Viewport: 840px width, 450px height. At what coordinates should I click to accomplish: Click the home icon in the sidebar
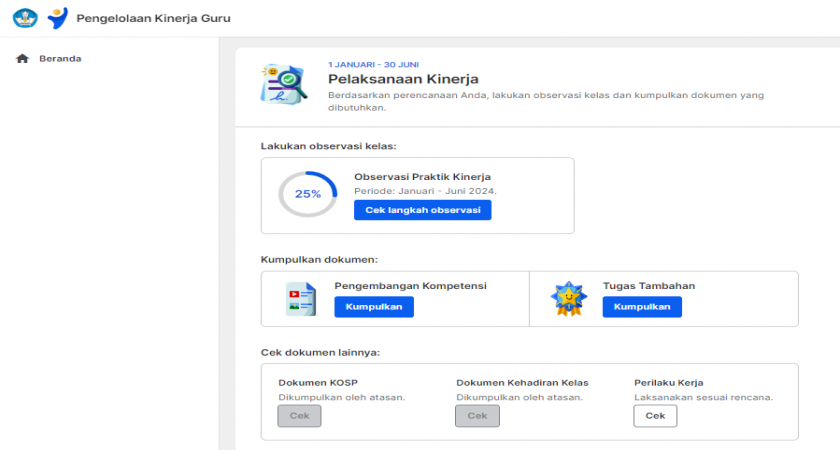[x=22, y=59]
